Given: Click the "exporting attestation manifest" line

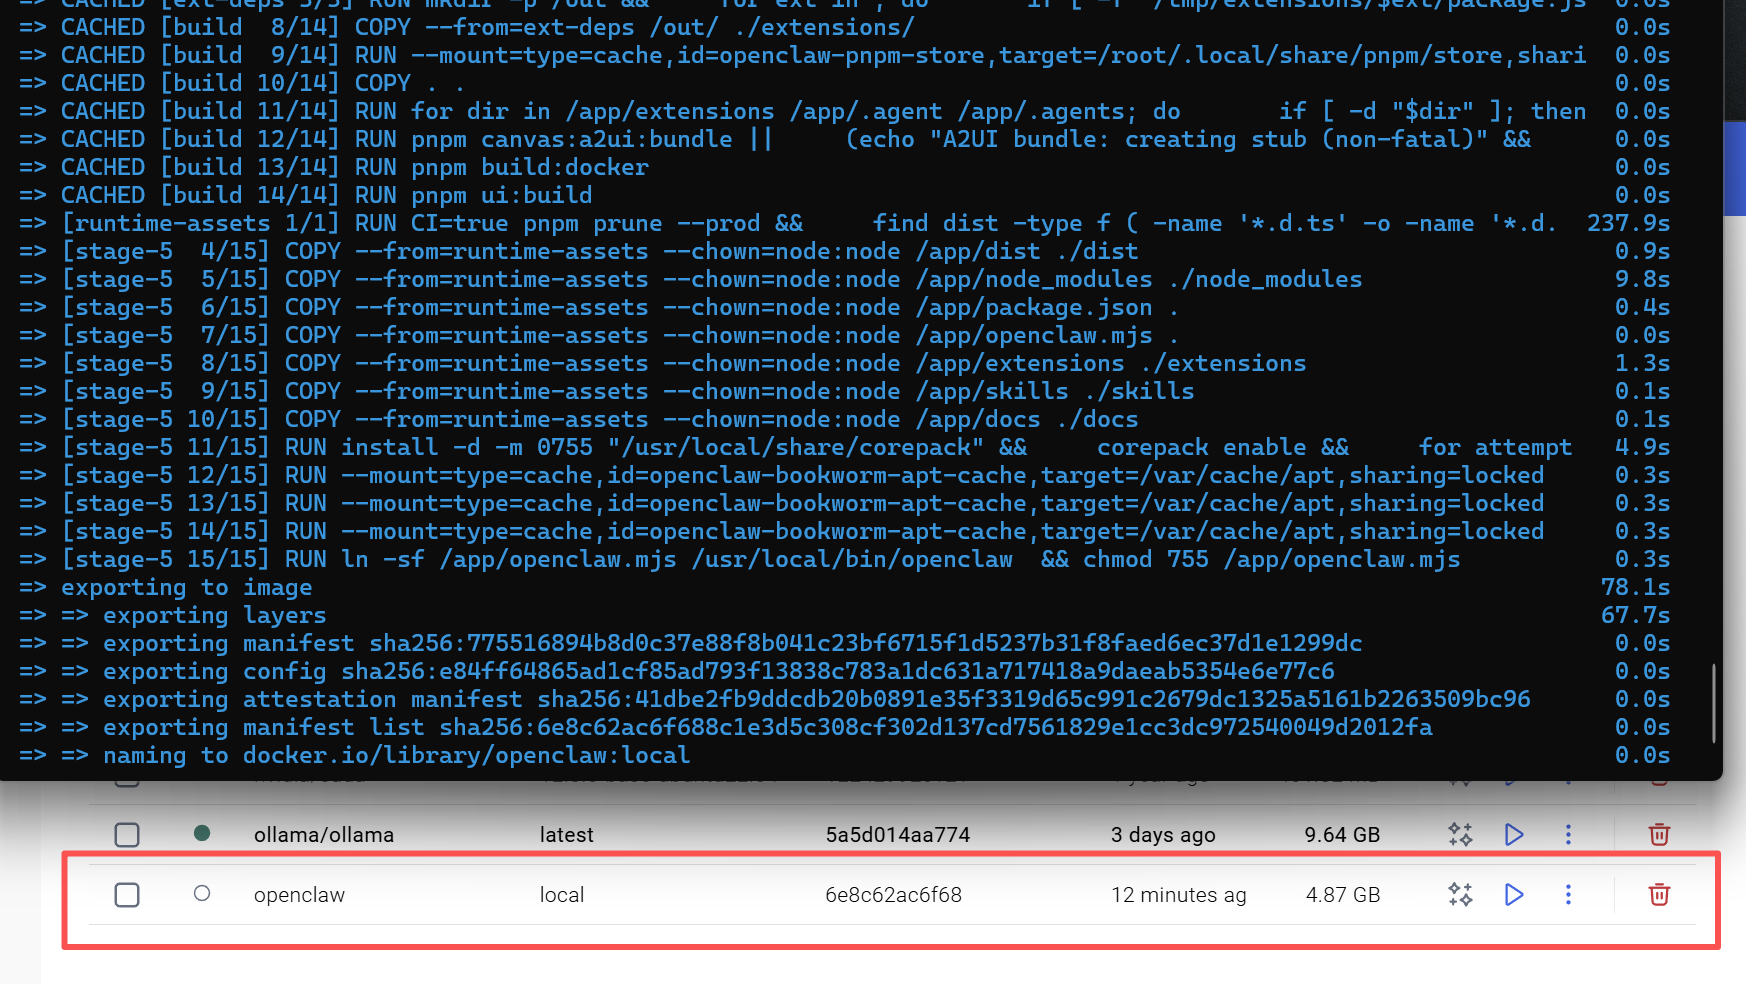Looking at the screenshot, I should 774,699.
